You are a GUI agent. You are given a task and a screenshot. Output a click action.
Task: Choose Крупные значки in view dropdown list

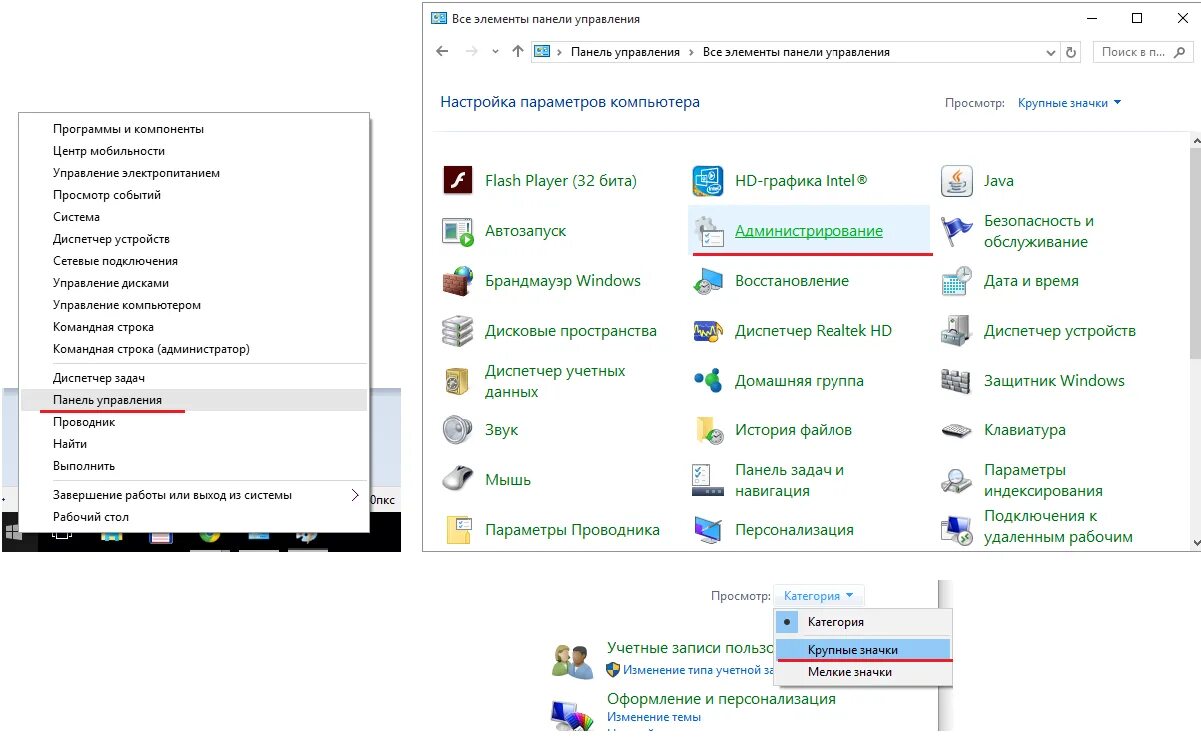pos(863,650)
